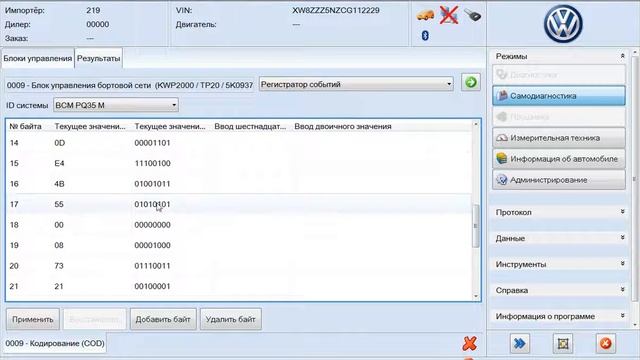Click binary value 11100100 of byte 15
640x360 pixels.
[152, 163]
